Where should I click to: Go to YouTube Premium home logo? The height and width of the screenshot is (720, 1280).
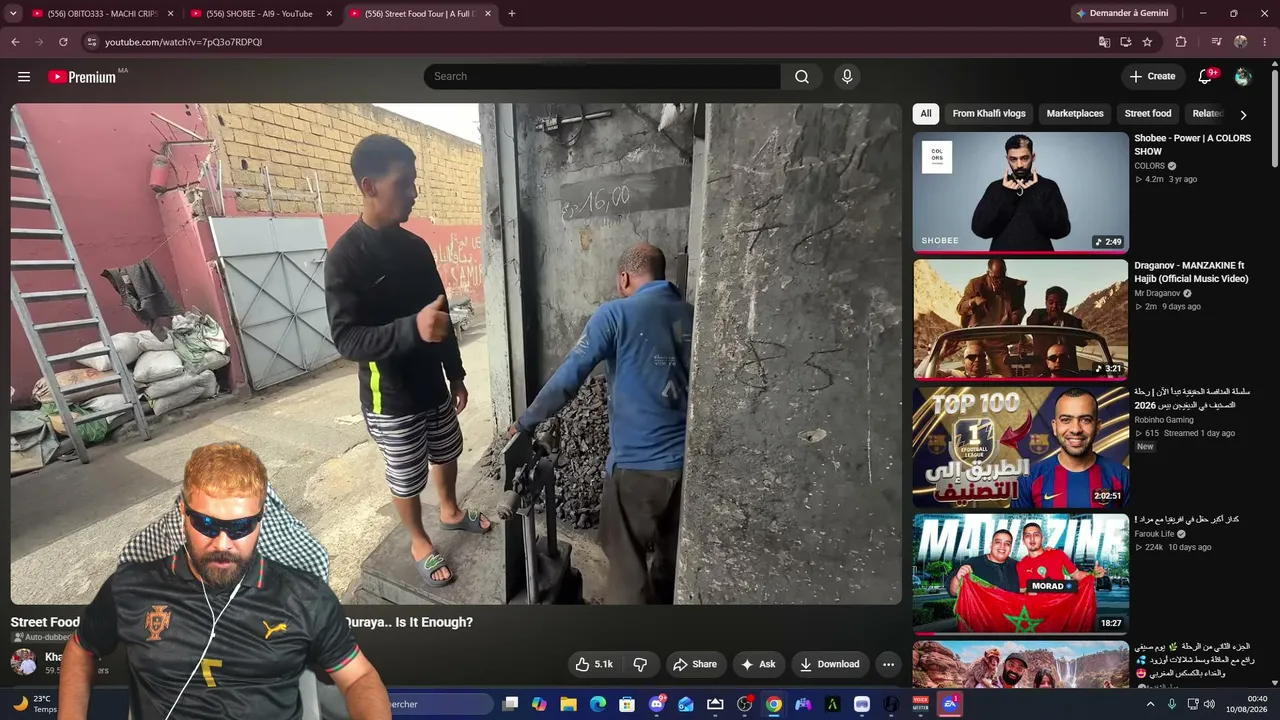[x=82, y=77]
